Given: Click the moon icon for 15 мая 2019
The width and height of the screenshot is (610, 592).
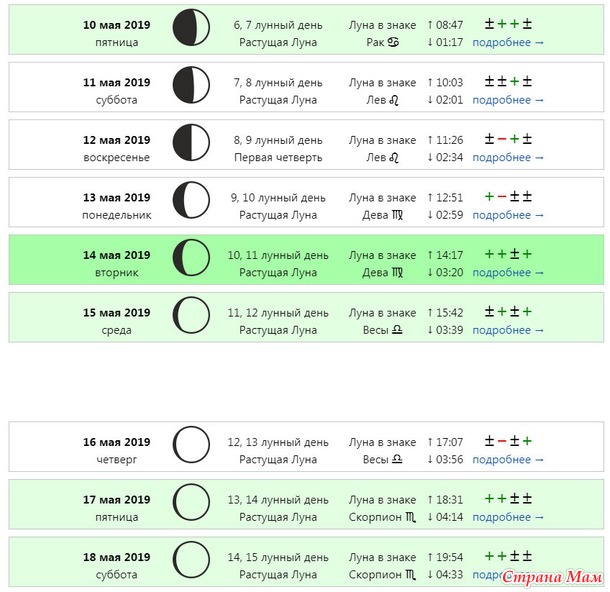Looking at the screenshot, I should click(191, 316).
